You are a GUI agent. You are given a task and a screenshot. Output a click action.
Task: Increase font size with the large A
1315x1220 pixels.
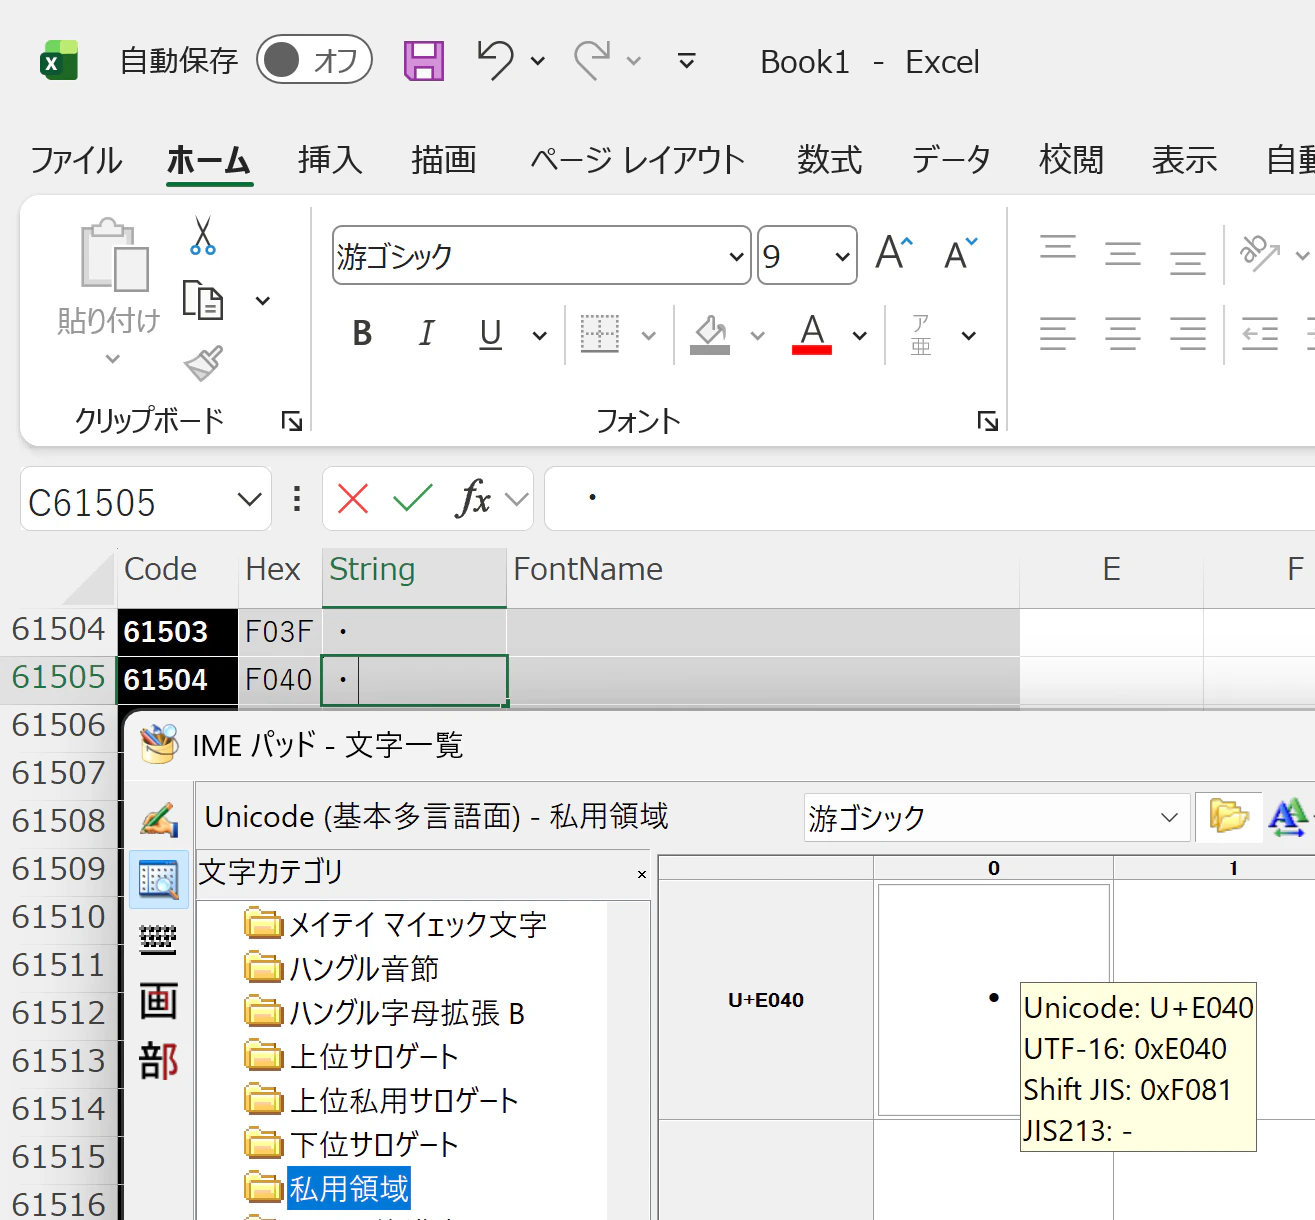(x=894, y=253)
